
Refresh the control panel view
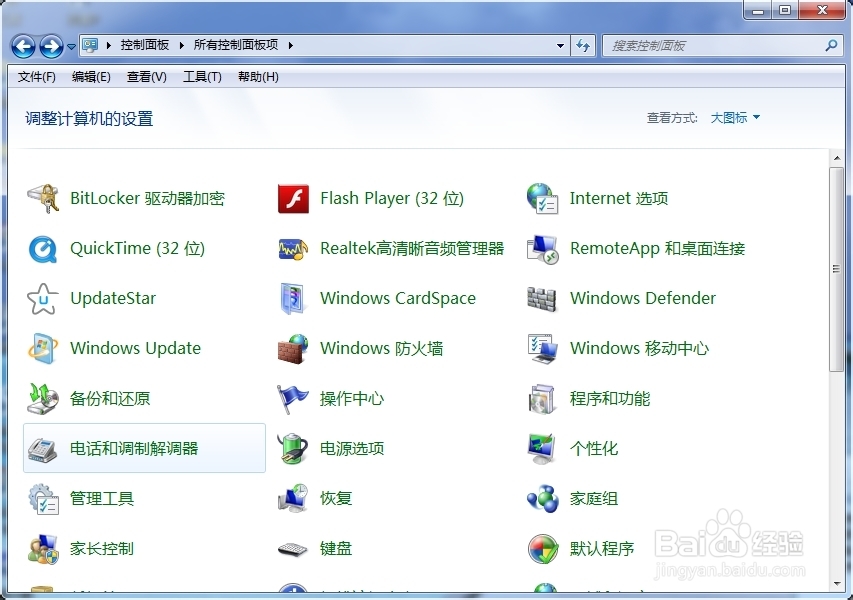tap(583, 46)
